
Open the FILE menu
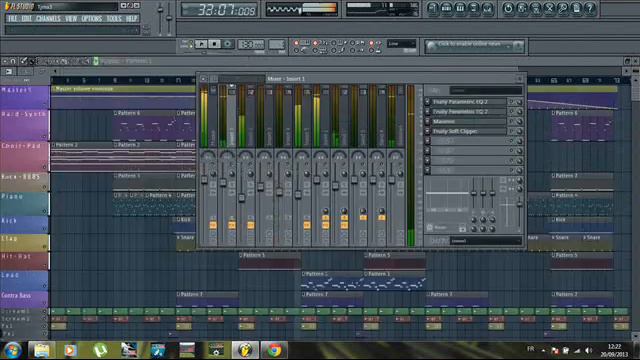pyautogui.click(x=13, y=19)
